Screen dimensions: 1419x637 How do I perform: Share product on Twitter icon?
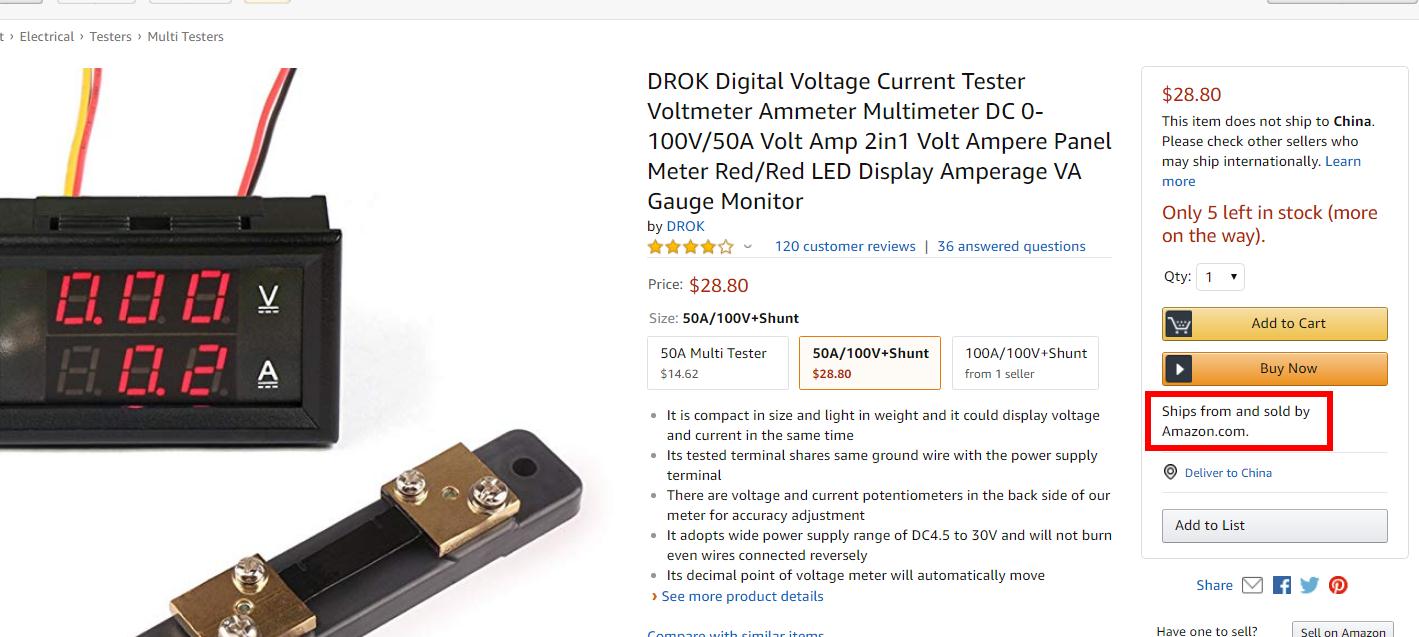(1309, 585)
